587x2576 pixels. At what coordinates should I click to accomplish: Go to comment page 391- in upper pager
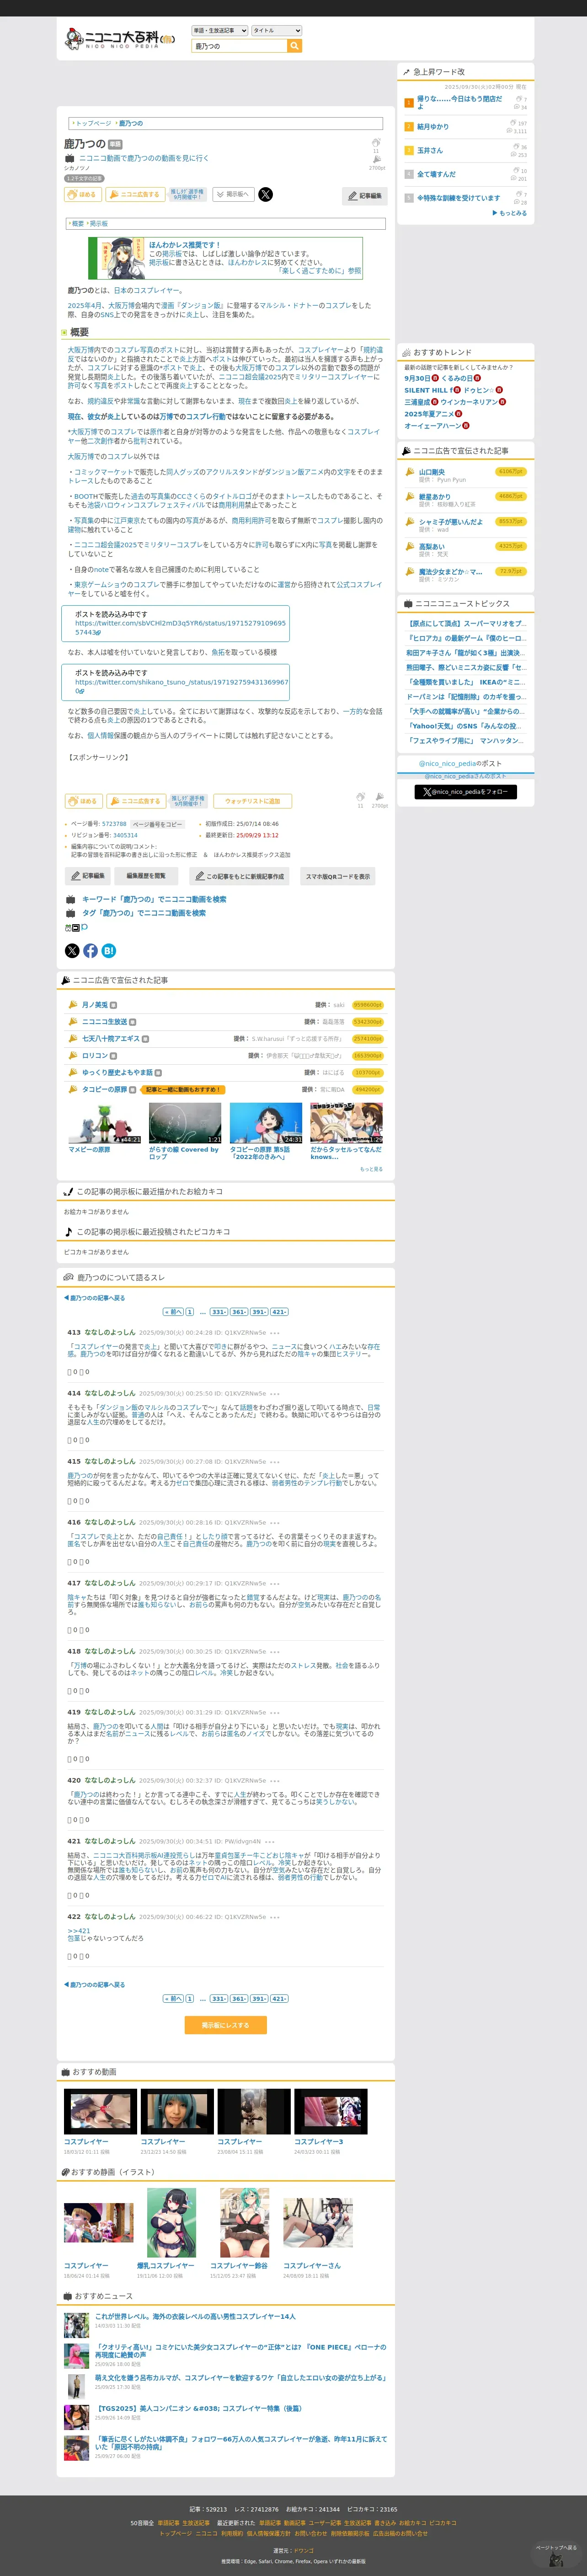pos(259,1312)
